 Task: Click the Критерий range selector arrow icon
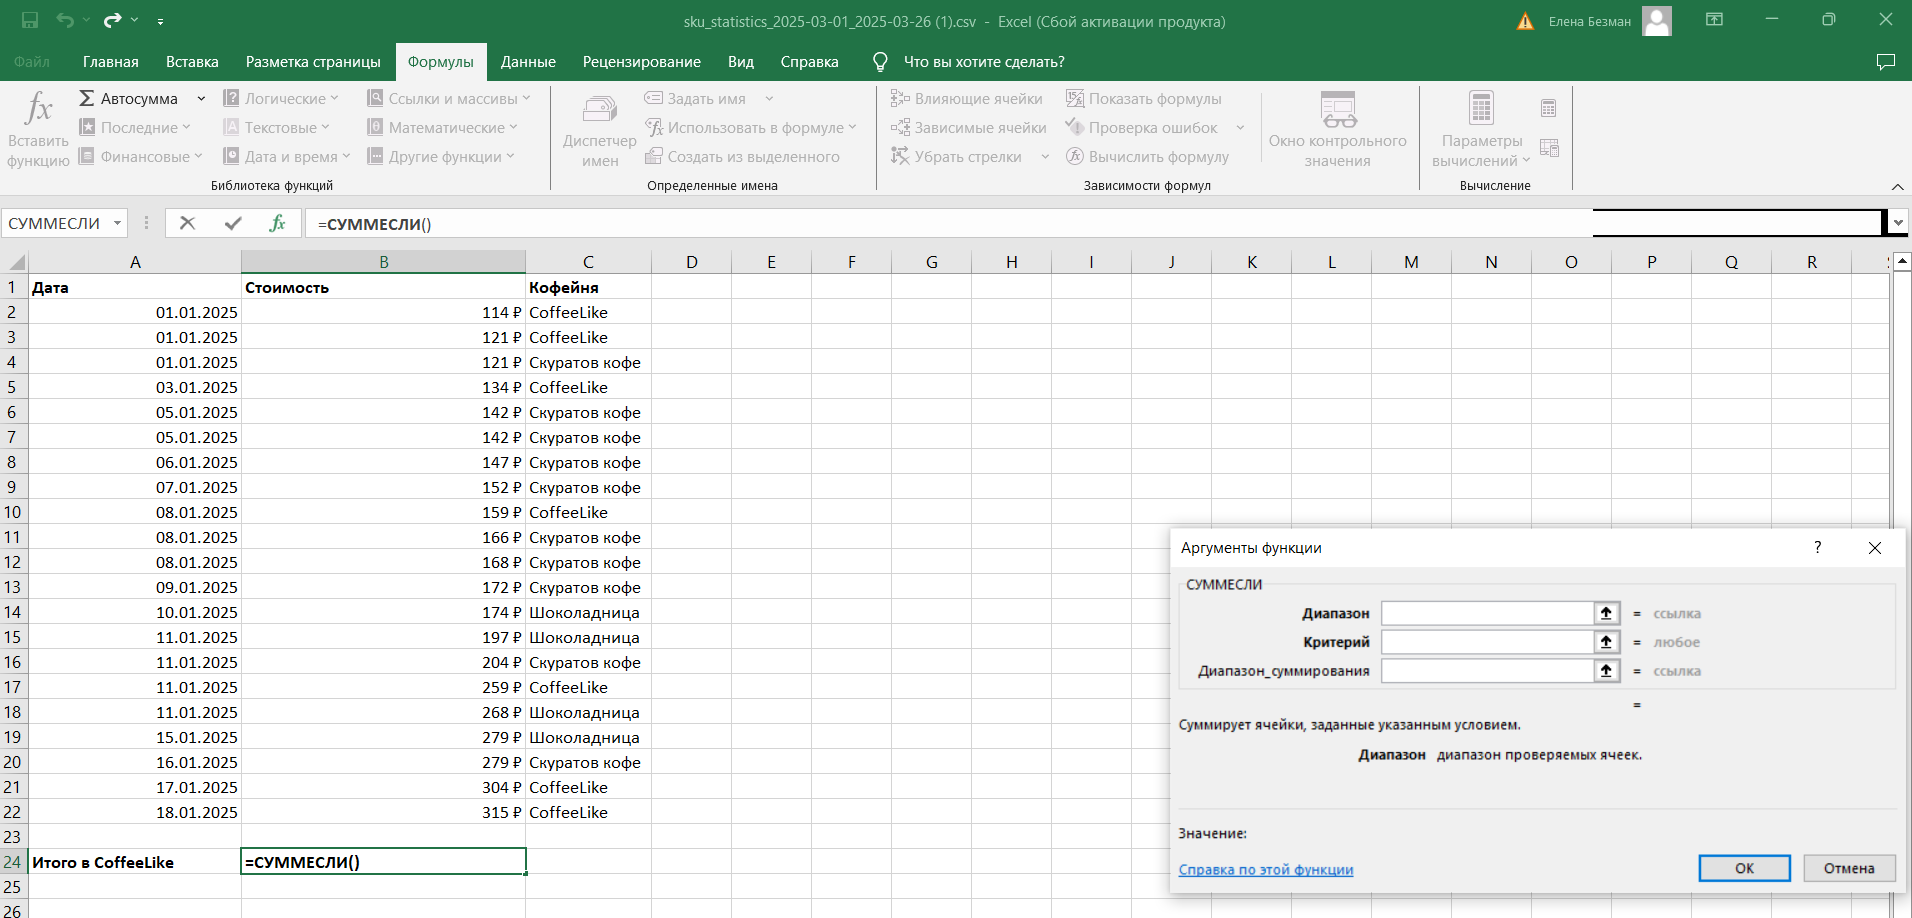[1606, 642]
